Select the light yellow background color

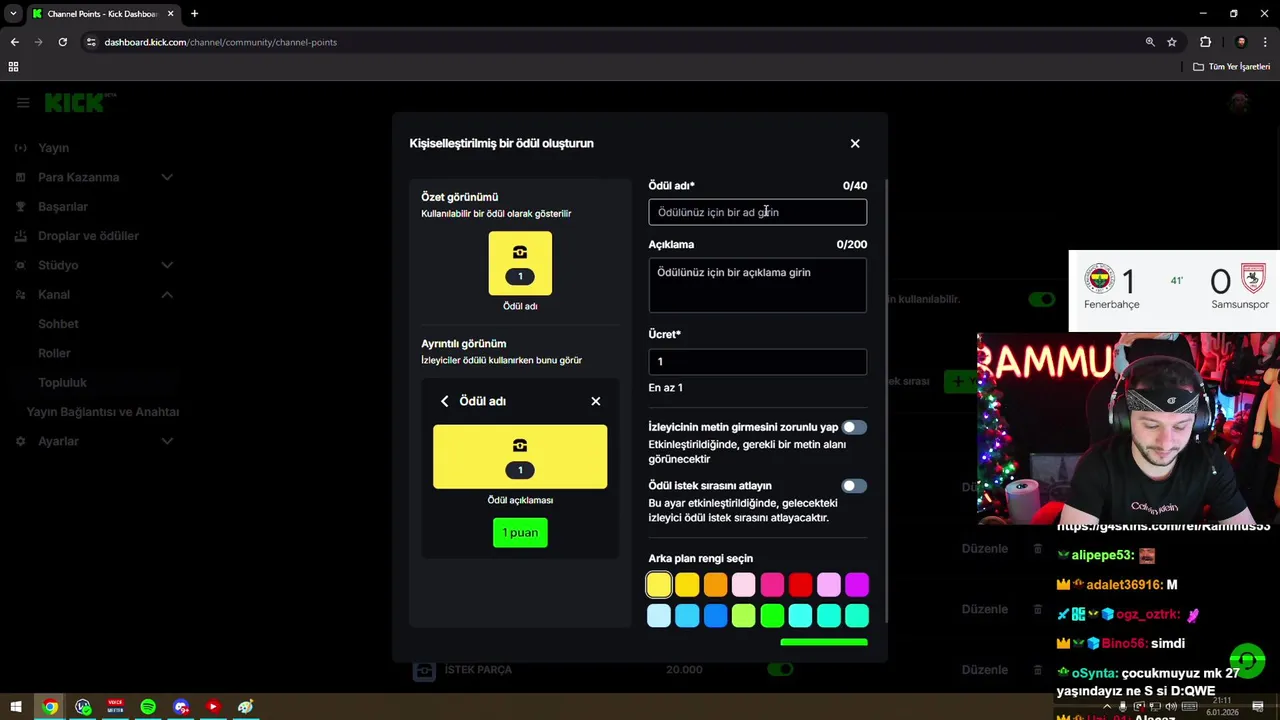tap(659, 584)
